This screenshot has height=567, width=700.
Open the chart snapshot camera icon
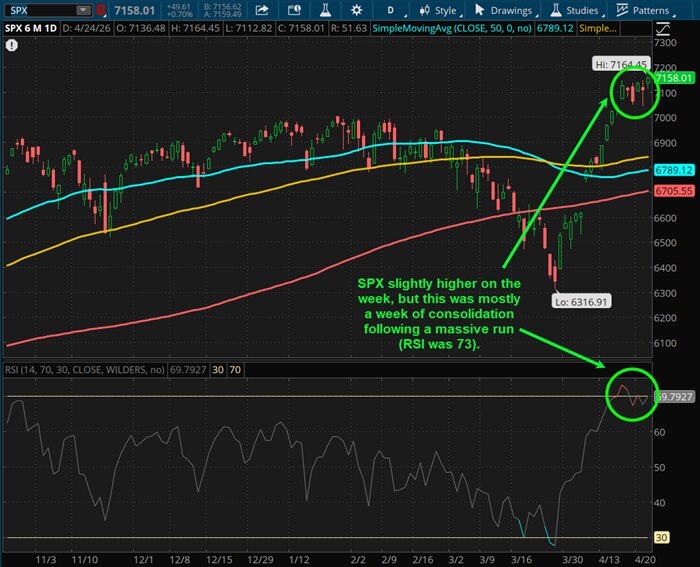294,10
